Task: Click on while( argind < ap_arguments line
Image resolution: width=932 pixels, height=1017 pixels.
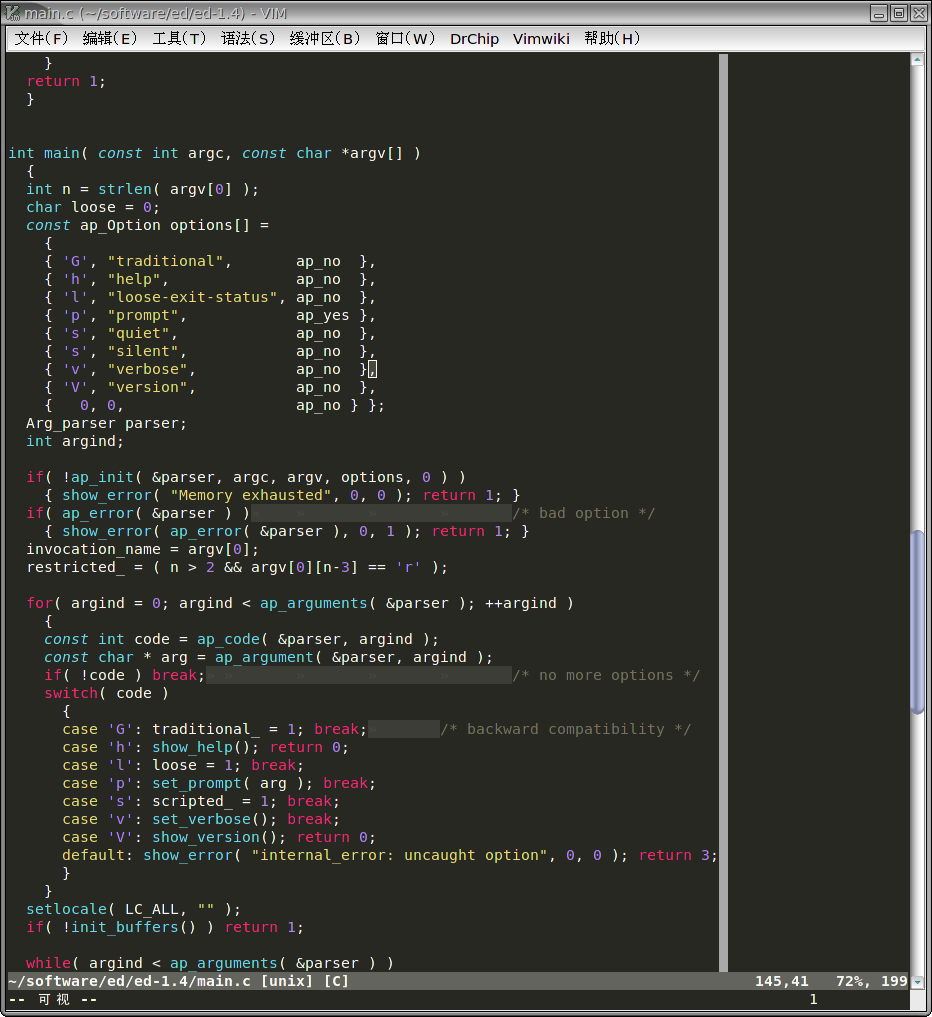Action: [210, 963]
